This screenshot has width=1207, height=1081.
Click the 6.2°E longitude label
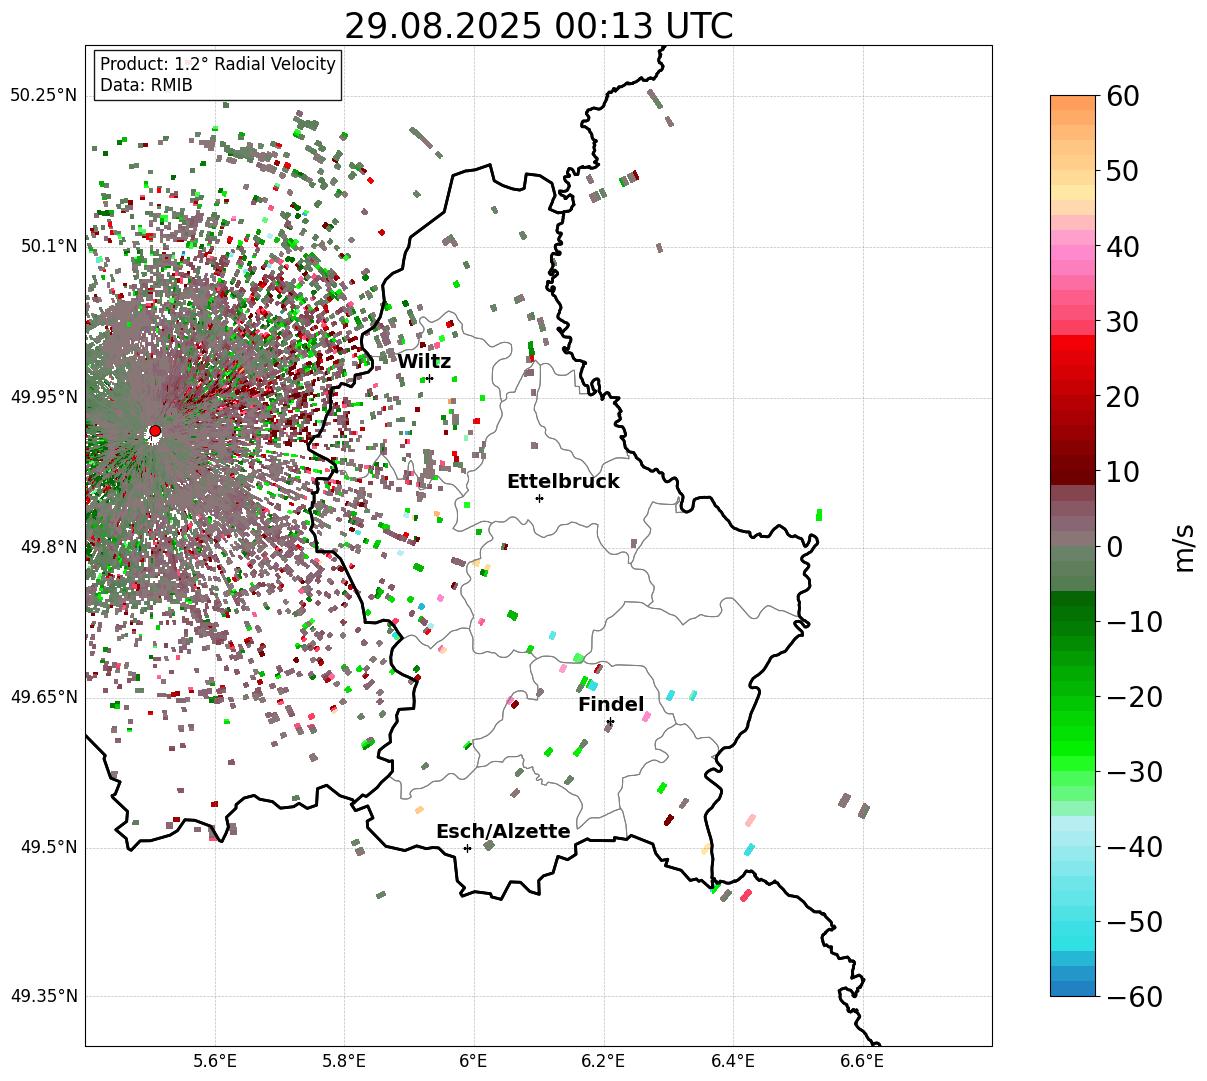(604, 1061)
